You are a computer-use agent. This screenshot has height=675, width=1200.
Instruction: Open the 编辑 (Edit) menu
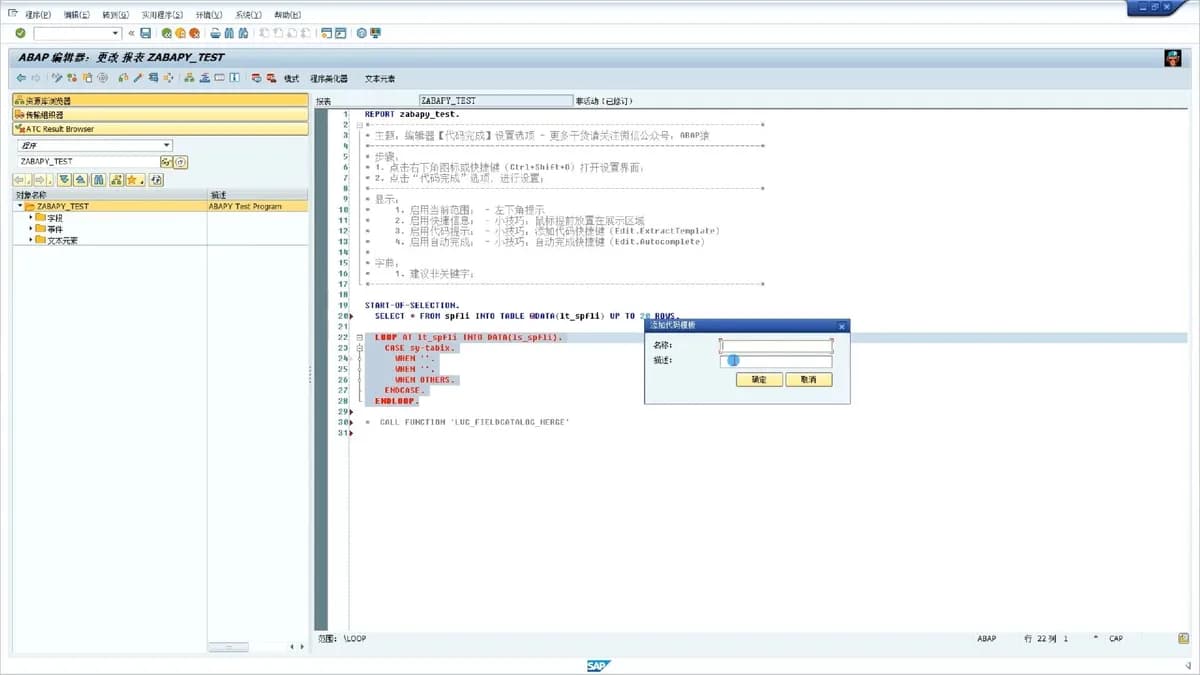tap(76, 15)
